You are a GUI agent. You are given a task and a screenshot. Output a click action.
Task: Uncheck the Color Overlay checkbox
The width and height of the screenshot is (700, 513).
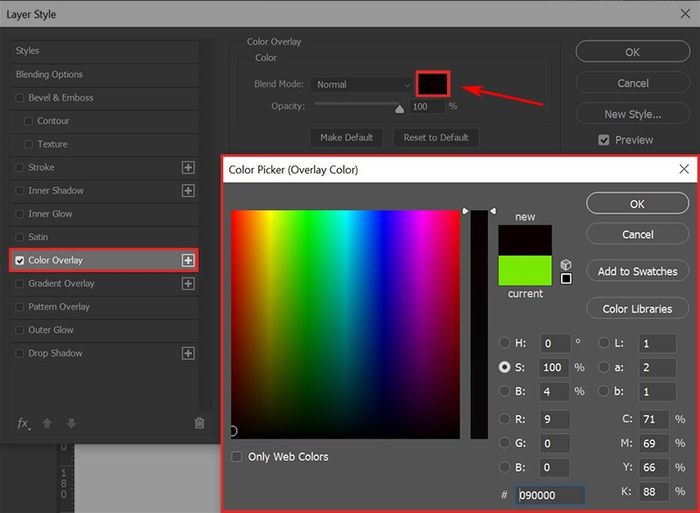pos(20,260)
